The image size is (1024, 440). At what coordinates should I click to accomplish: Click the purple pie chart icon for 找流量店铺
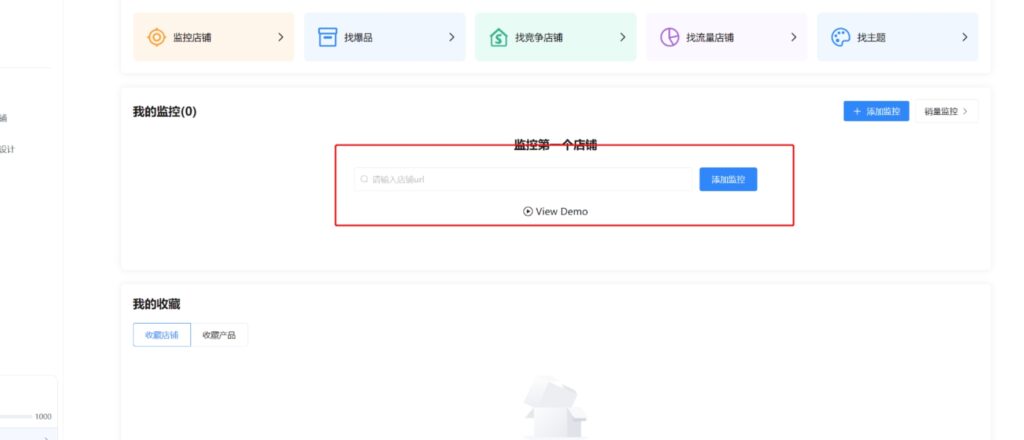669,37
